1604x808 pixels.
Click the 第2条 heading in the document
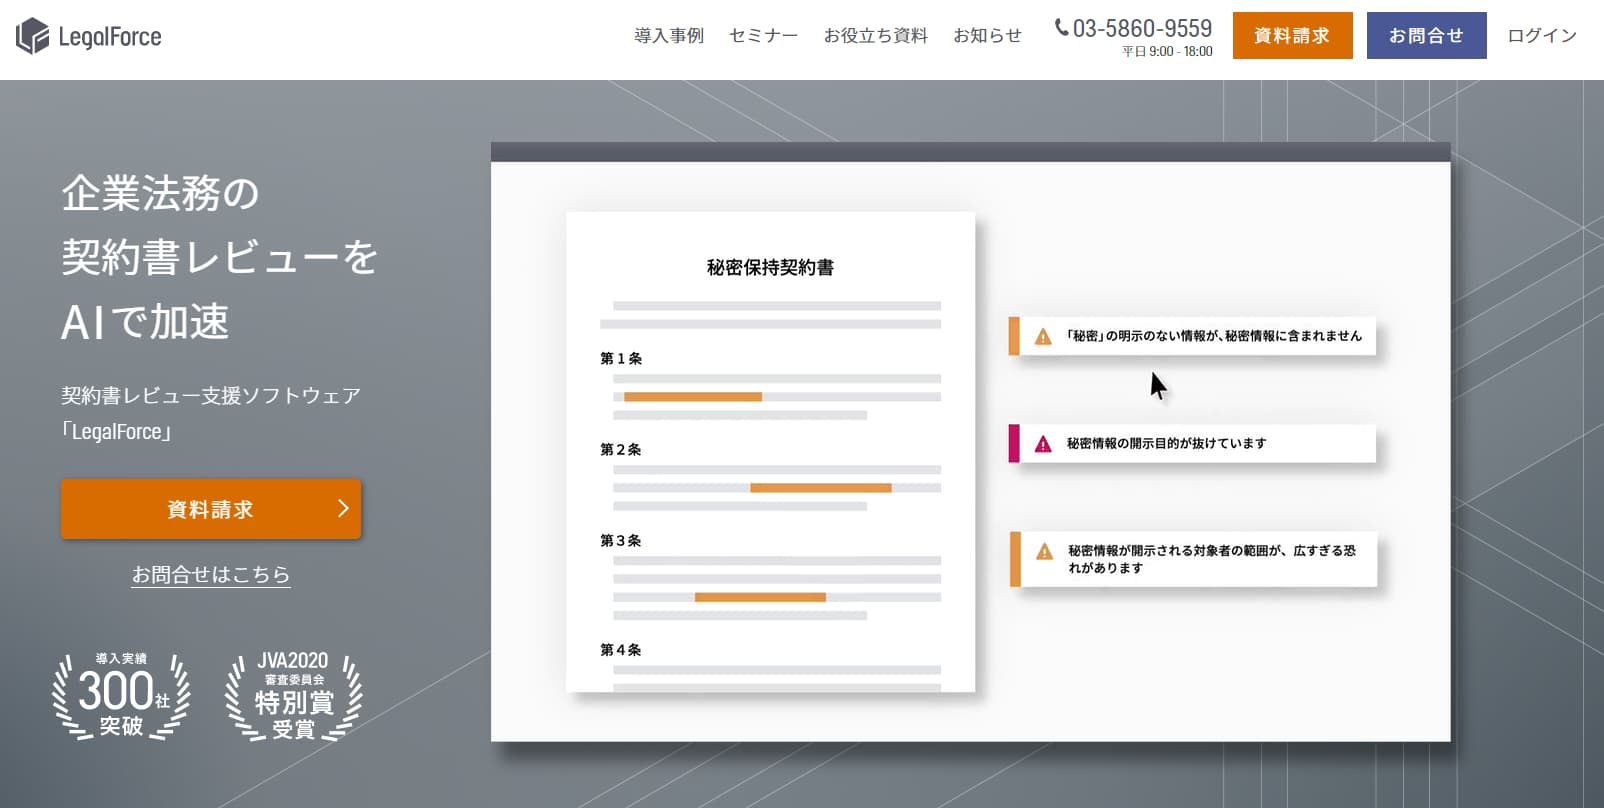coord(621,449)
